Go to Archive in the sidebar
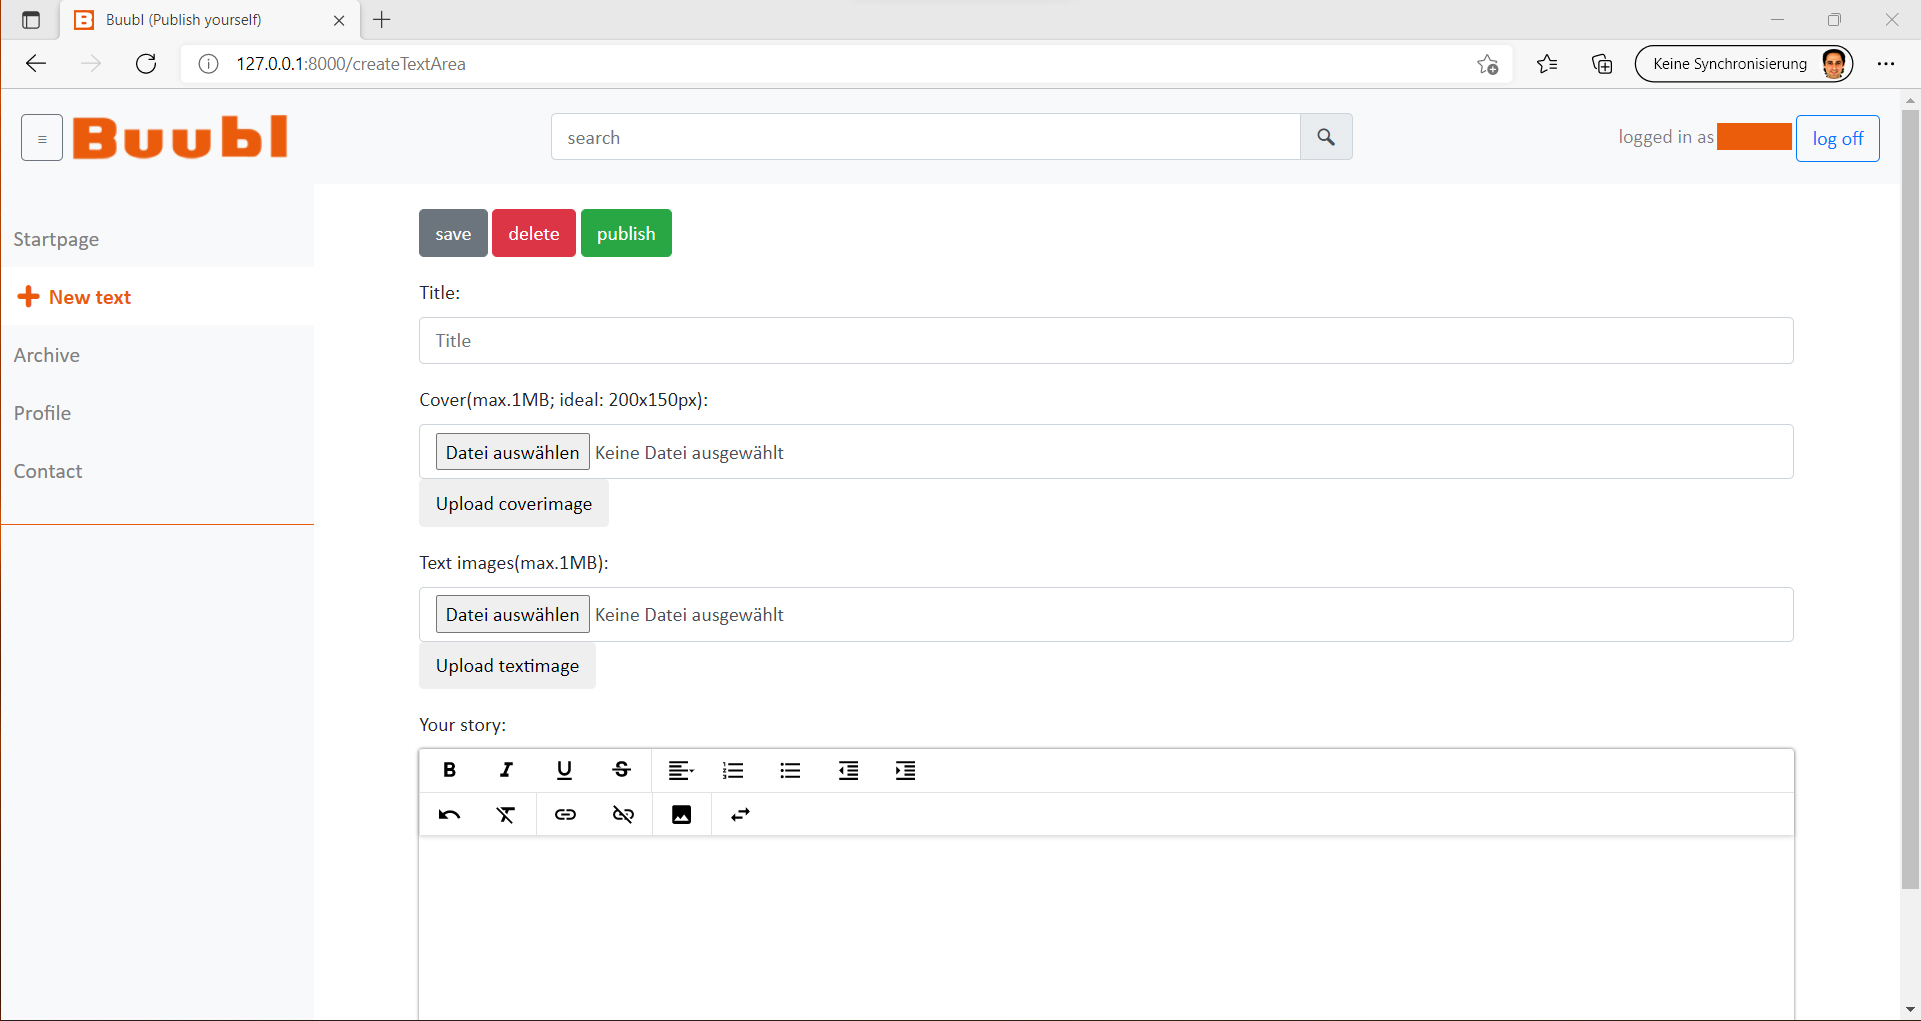Image resolution: width=1921 pixels, height=1021 pixels. click(47, 355)
